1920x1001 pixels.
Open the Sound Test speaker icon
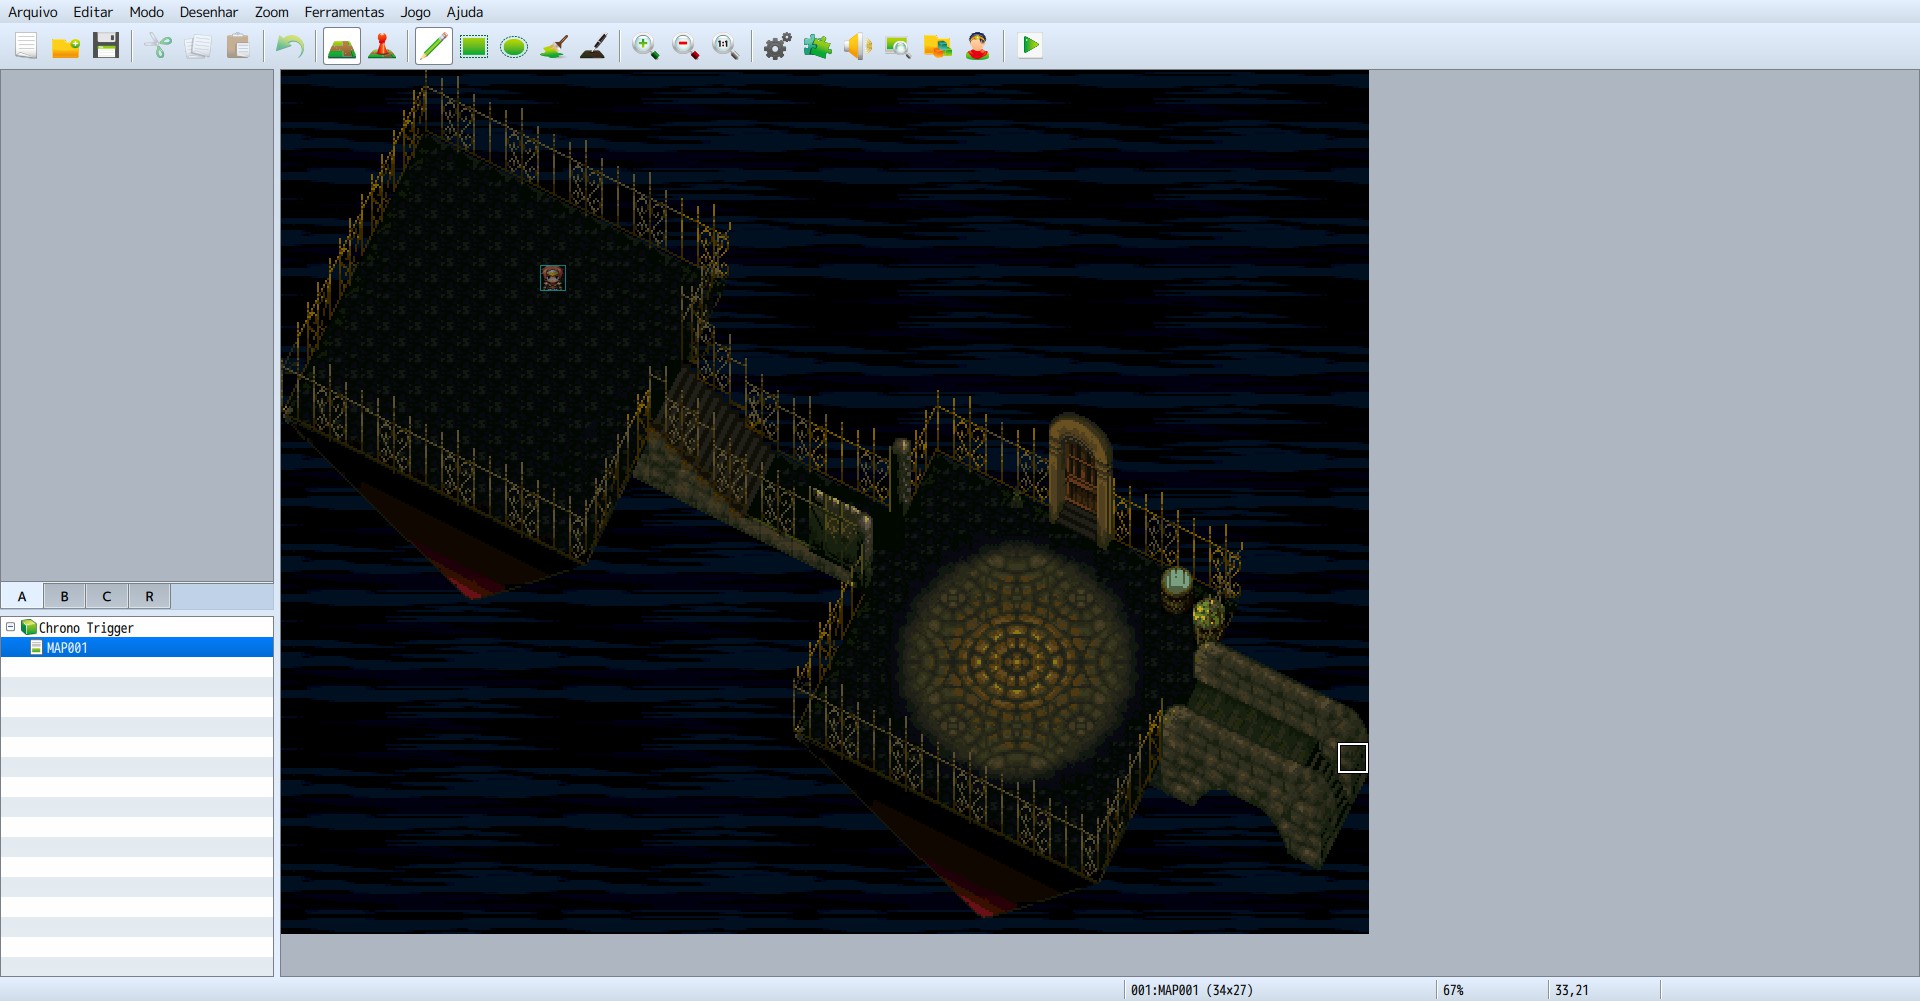click(x=858, y=46)
